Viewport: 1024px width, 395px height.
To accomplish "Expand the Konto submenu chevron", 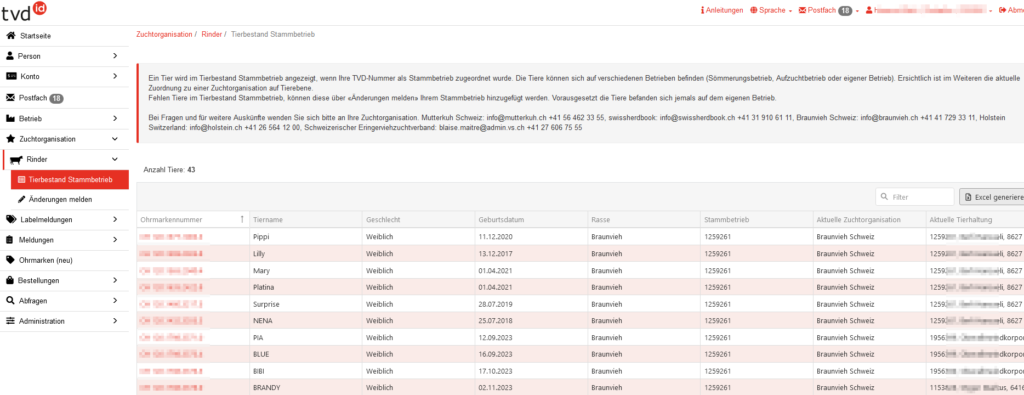I will [115, 76].
